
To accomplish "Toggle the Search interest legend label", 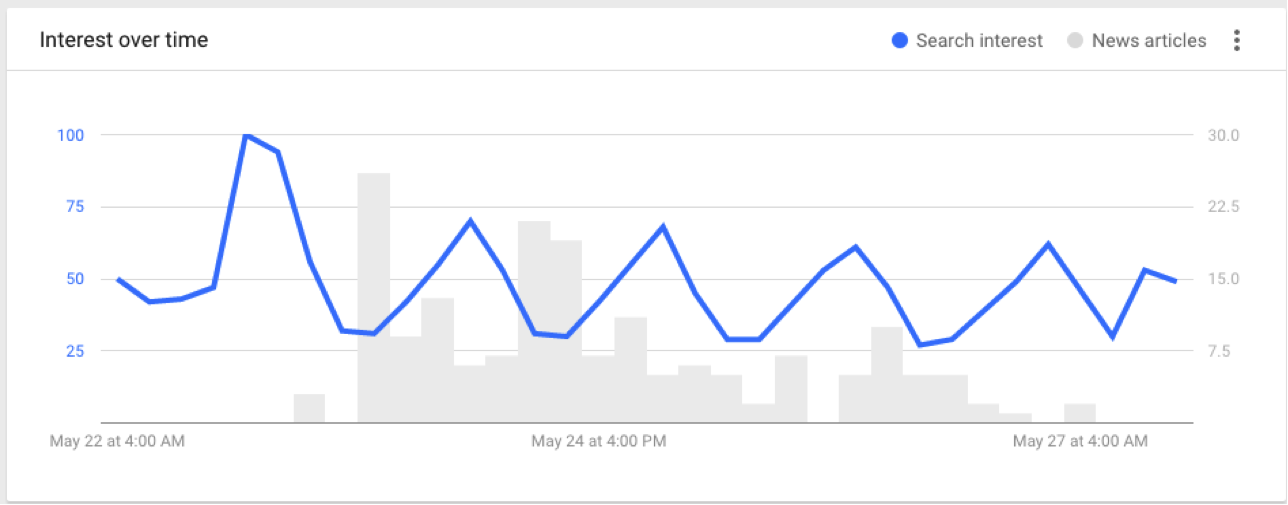I will pos(979,41).
